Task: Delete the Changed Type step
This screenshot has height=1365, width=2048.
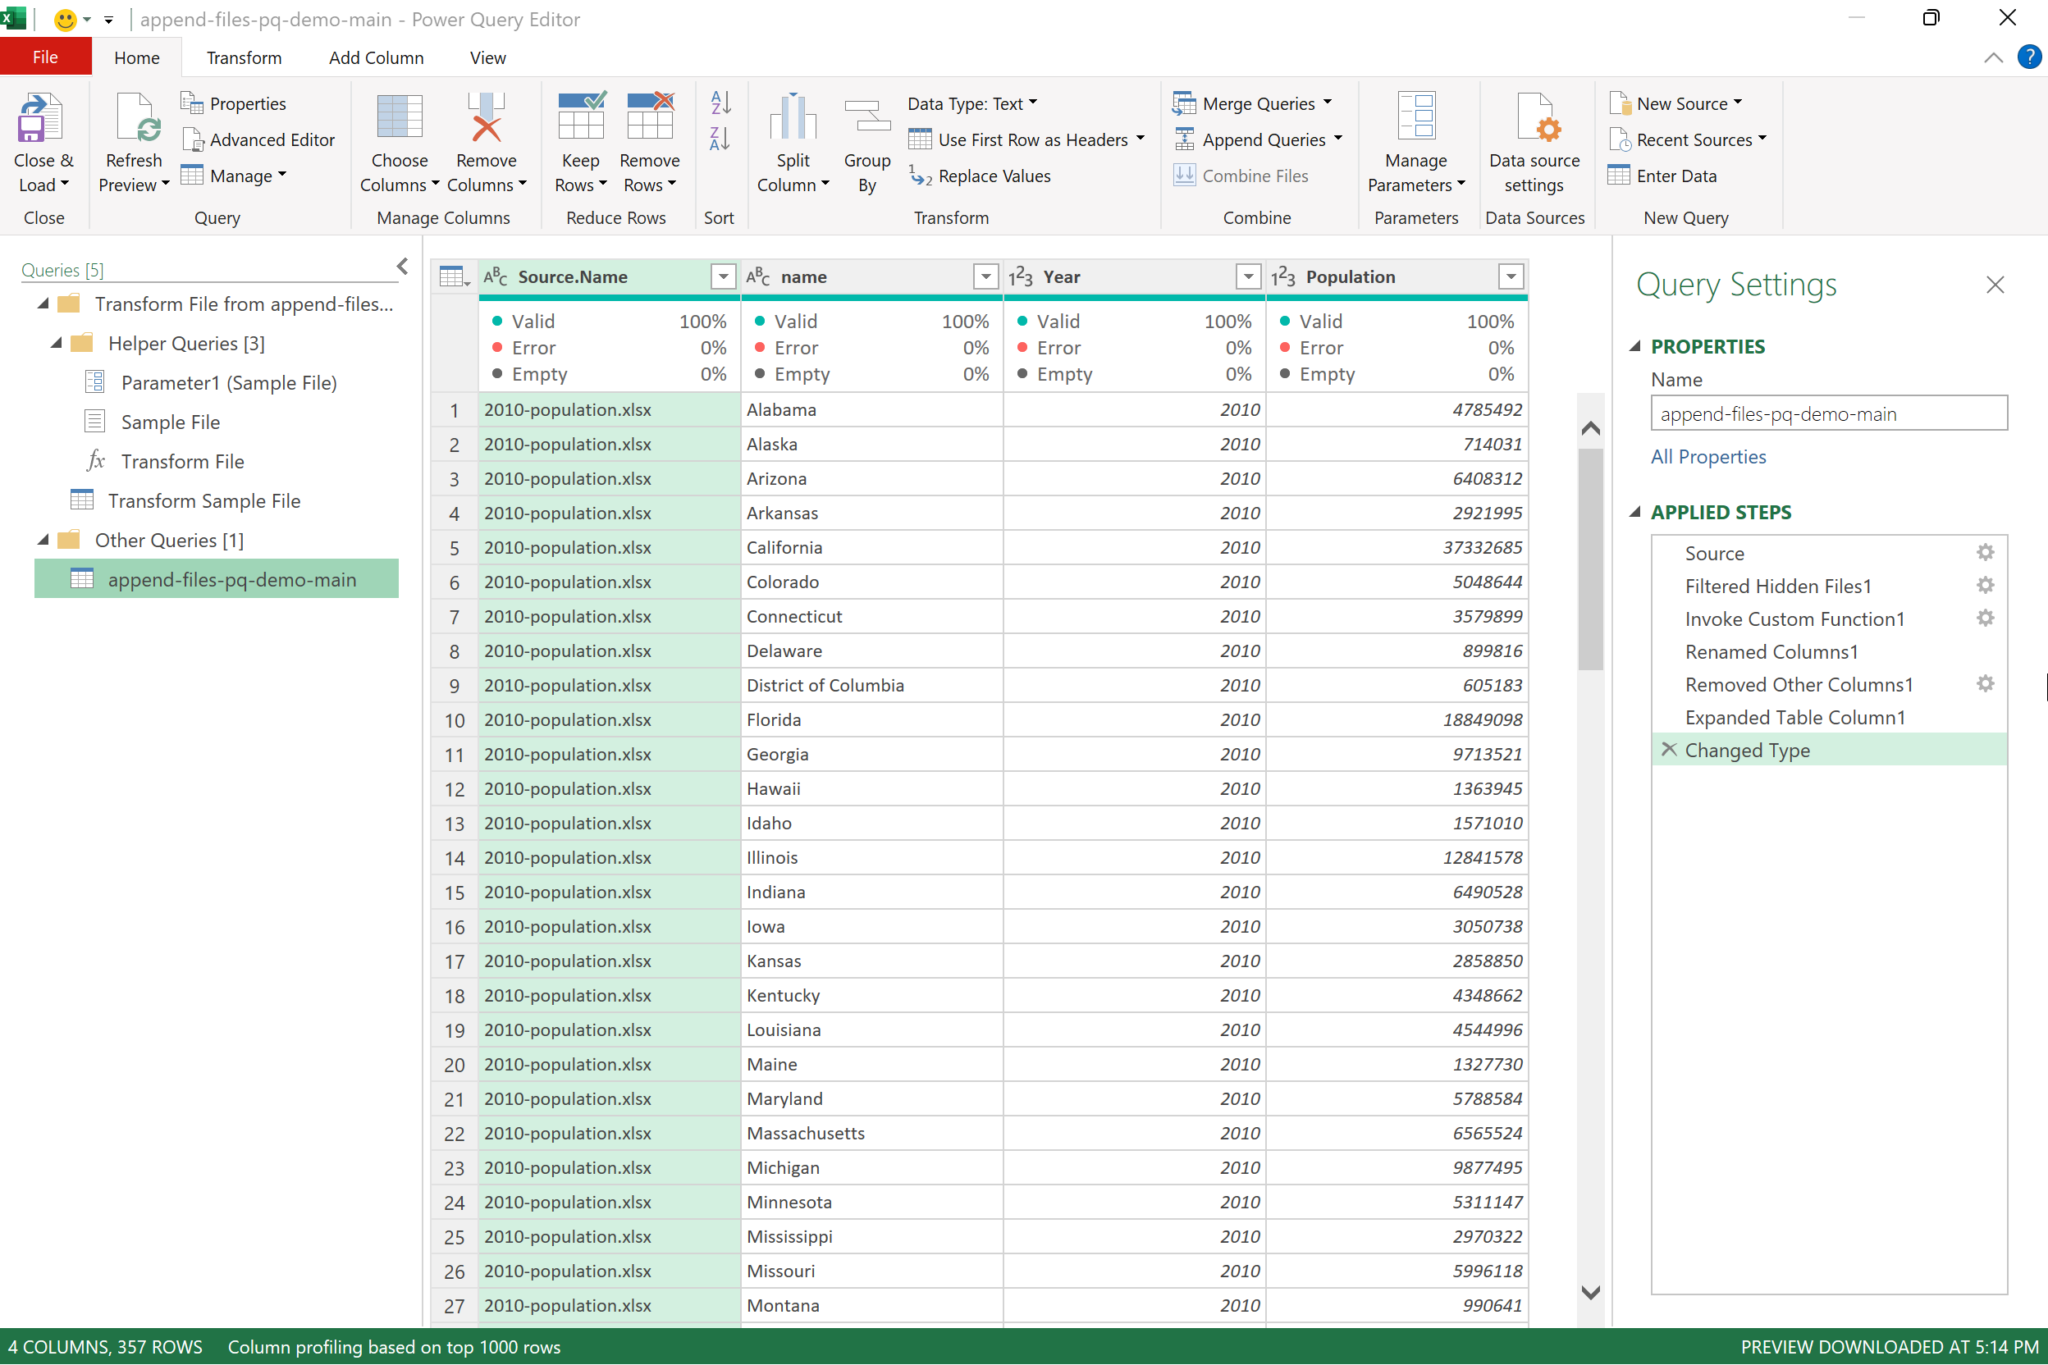Action: tap(1669, 750)
